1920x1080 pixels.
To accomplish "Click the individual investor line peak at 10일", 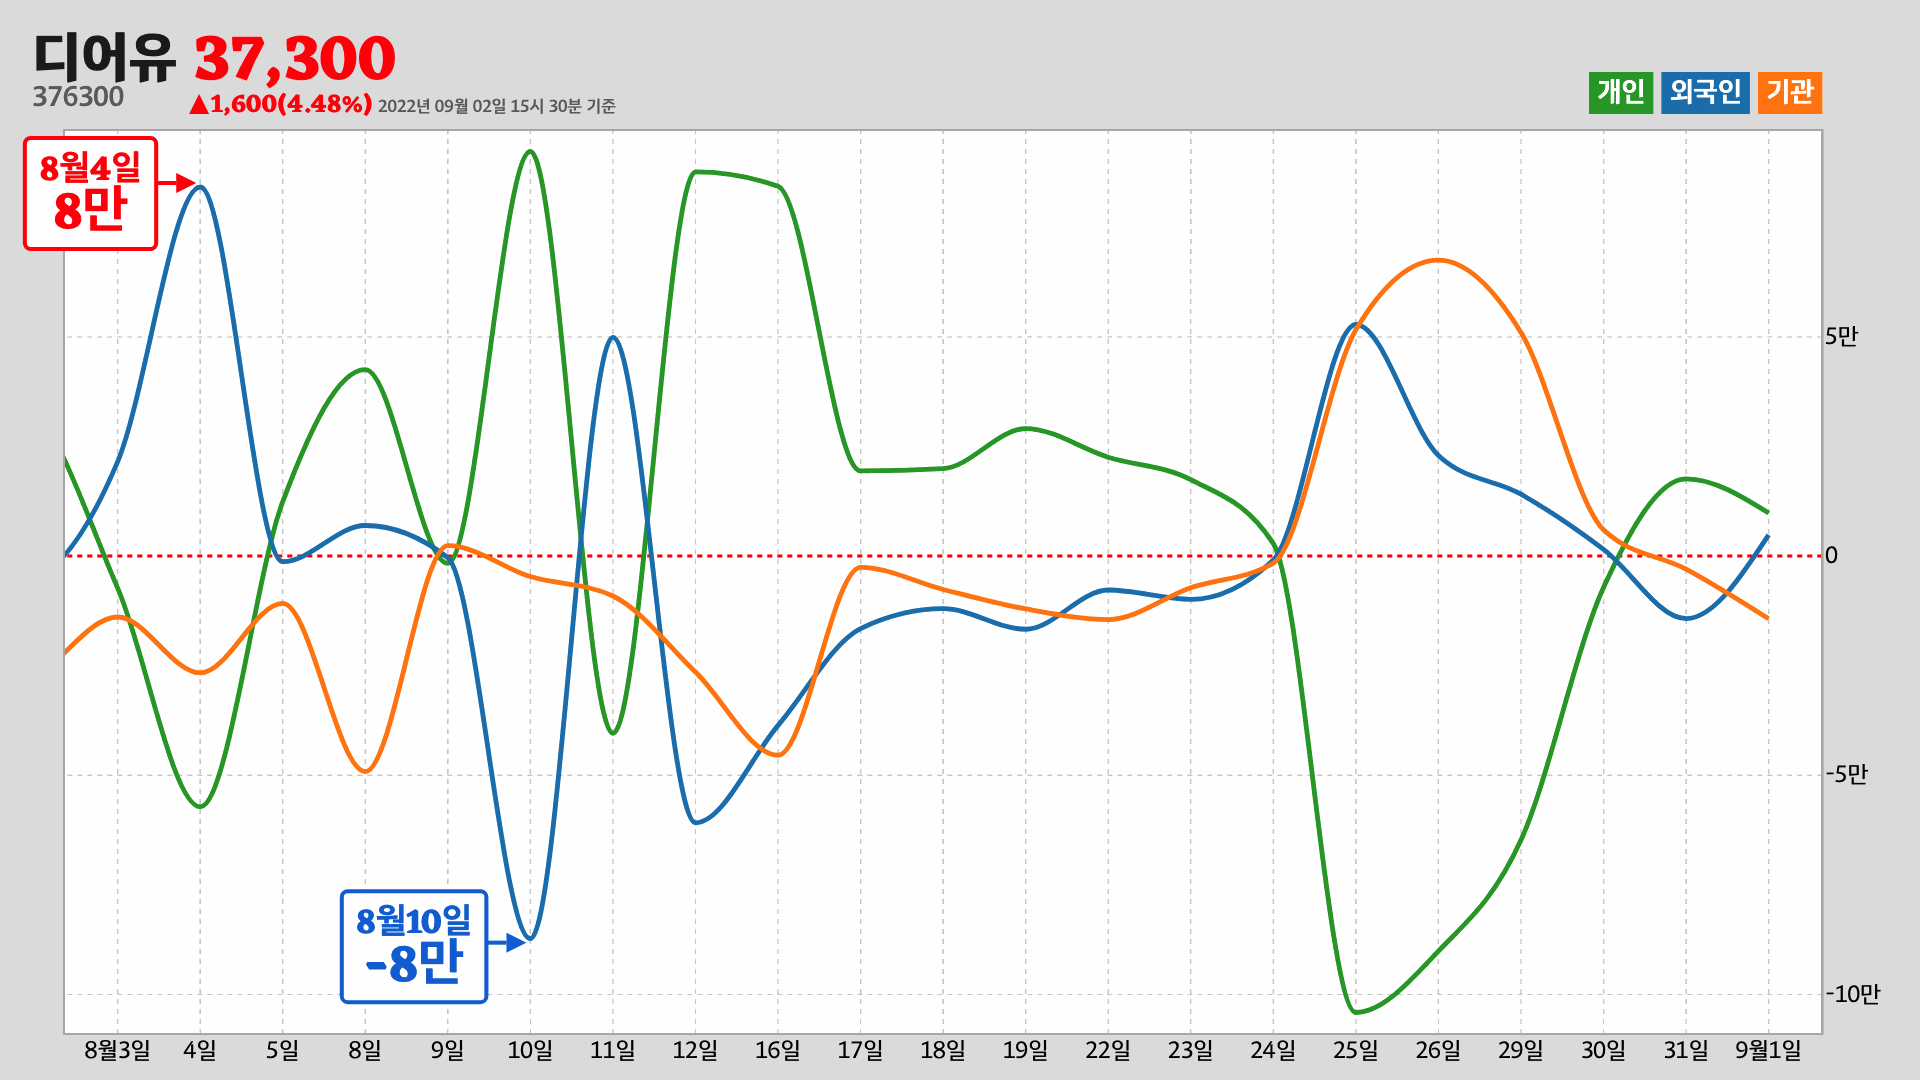I will (530, 152).
